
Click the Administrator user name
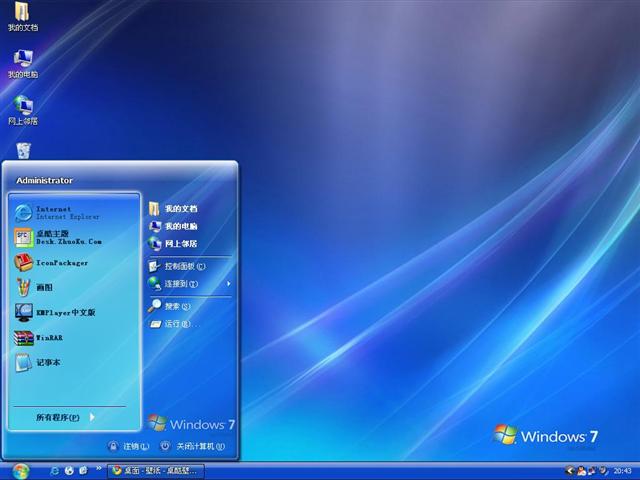(44, 180)
